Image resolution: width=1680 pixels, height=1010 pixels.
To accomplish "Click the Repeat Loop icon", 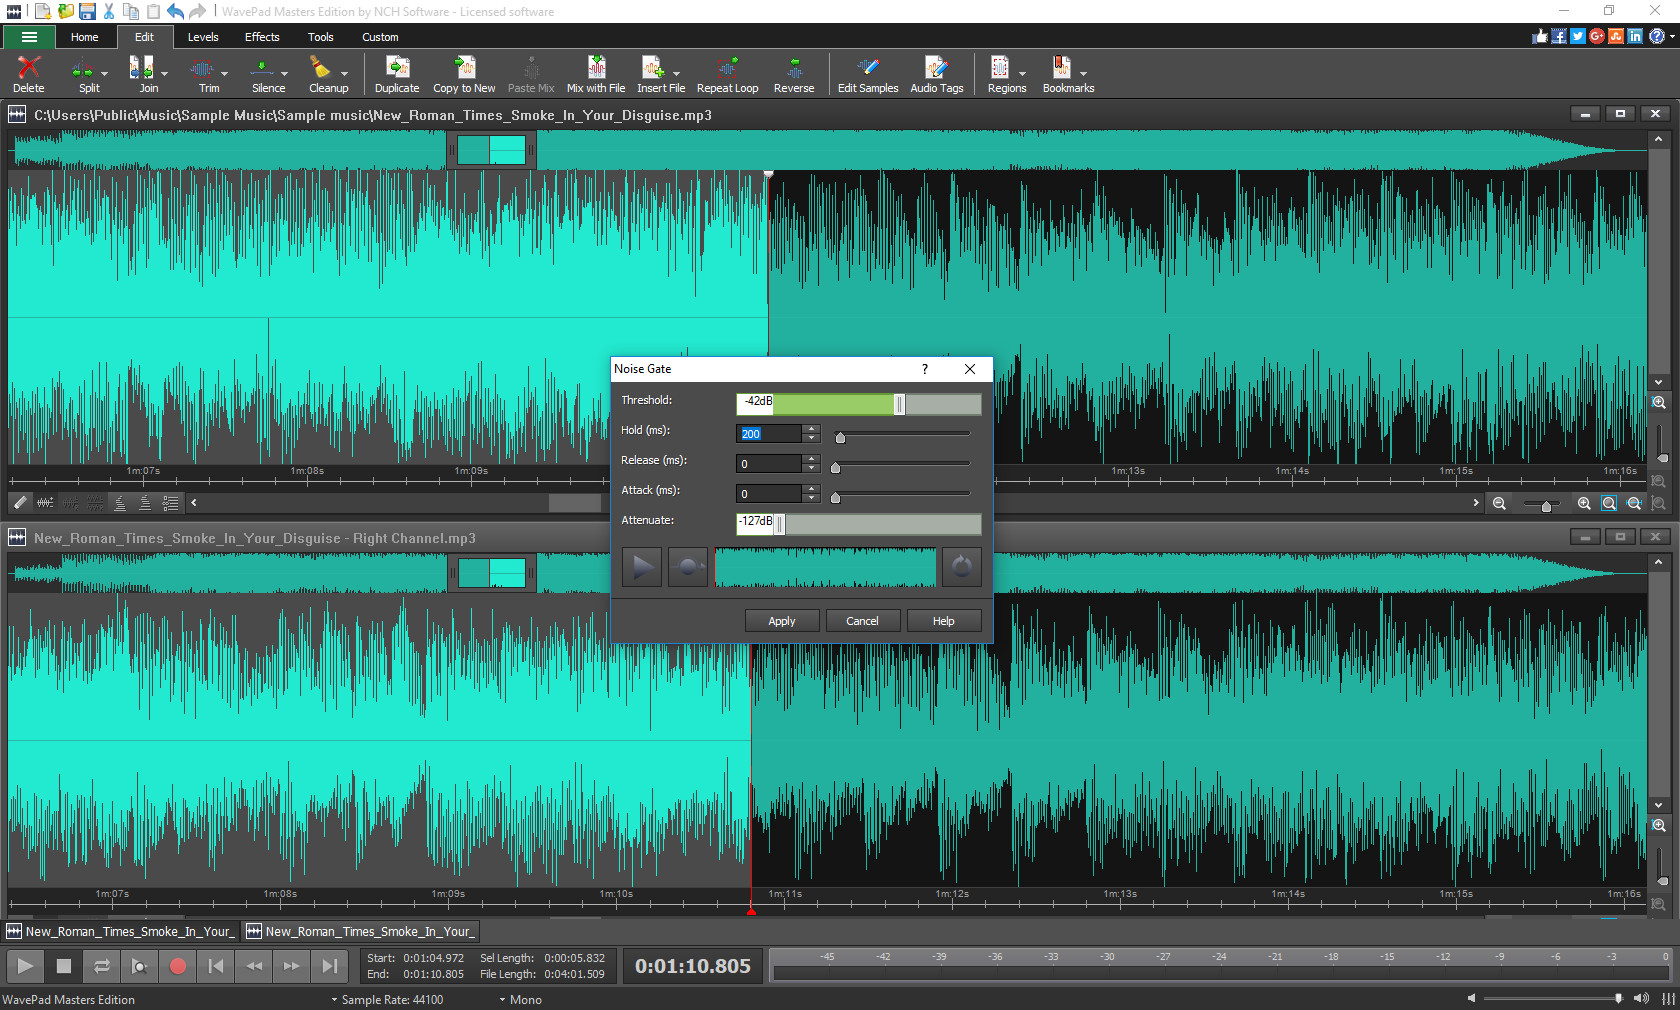I will (x=727, y=73).
